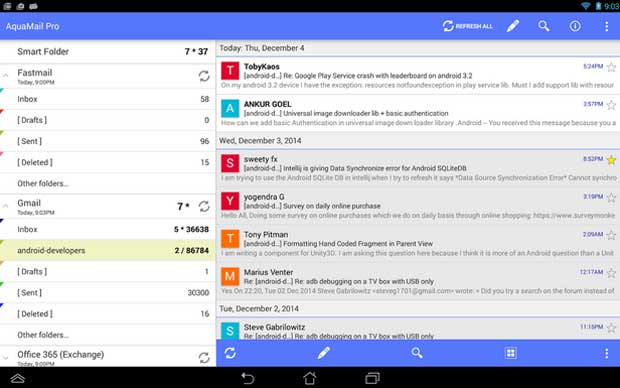Refresh the Gmail account
The image size is (620, 388).
point(204,206)
